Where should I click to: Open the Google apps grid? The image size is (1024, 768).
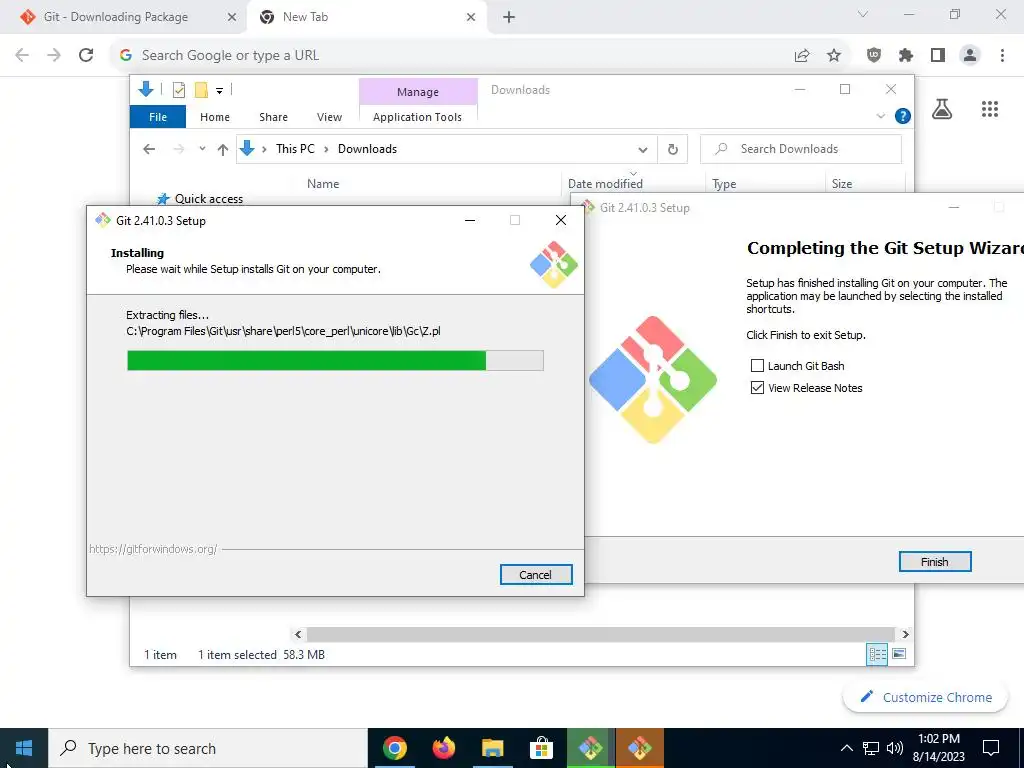point(990,109)
